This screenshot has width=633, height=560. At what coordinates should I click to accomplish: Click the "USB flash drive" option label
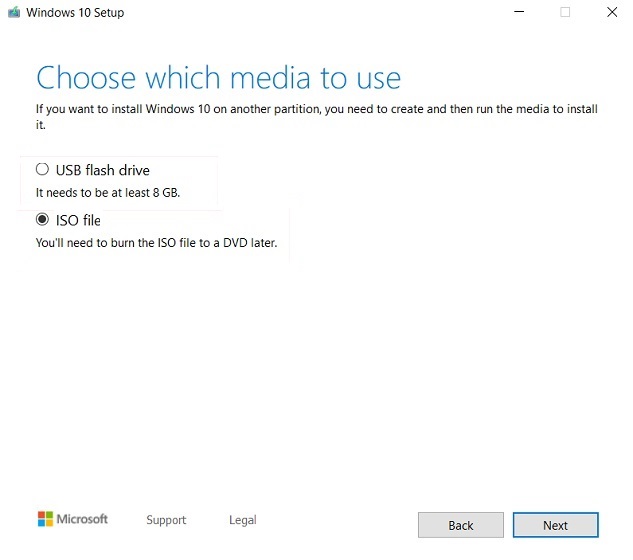pyautogui.click(x=102, y=170)
